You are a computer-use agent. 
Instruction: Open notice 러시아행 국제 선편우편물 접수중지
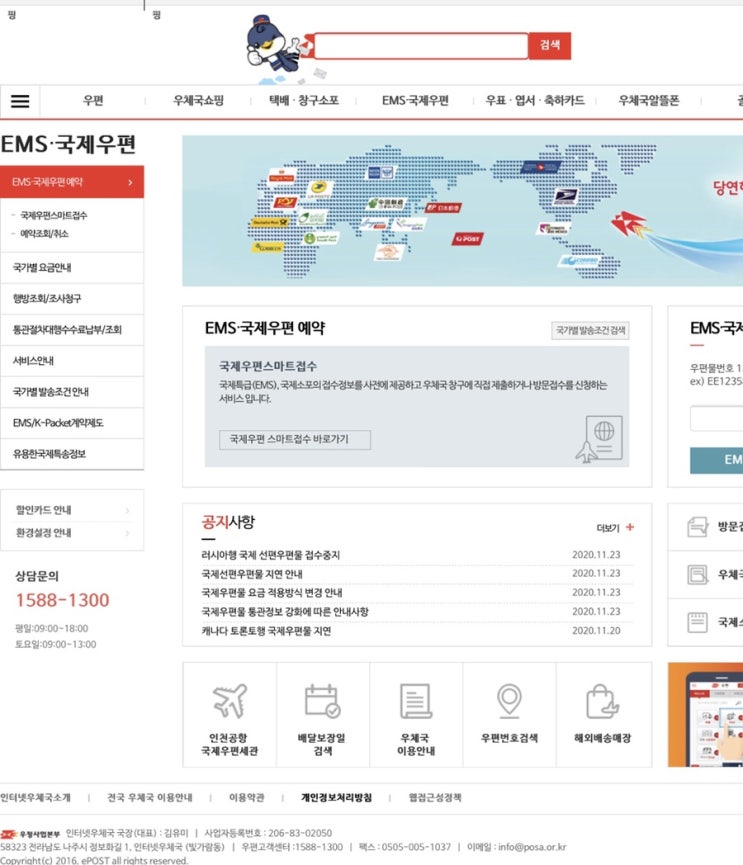tap(270, 555)
